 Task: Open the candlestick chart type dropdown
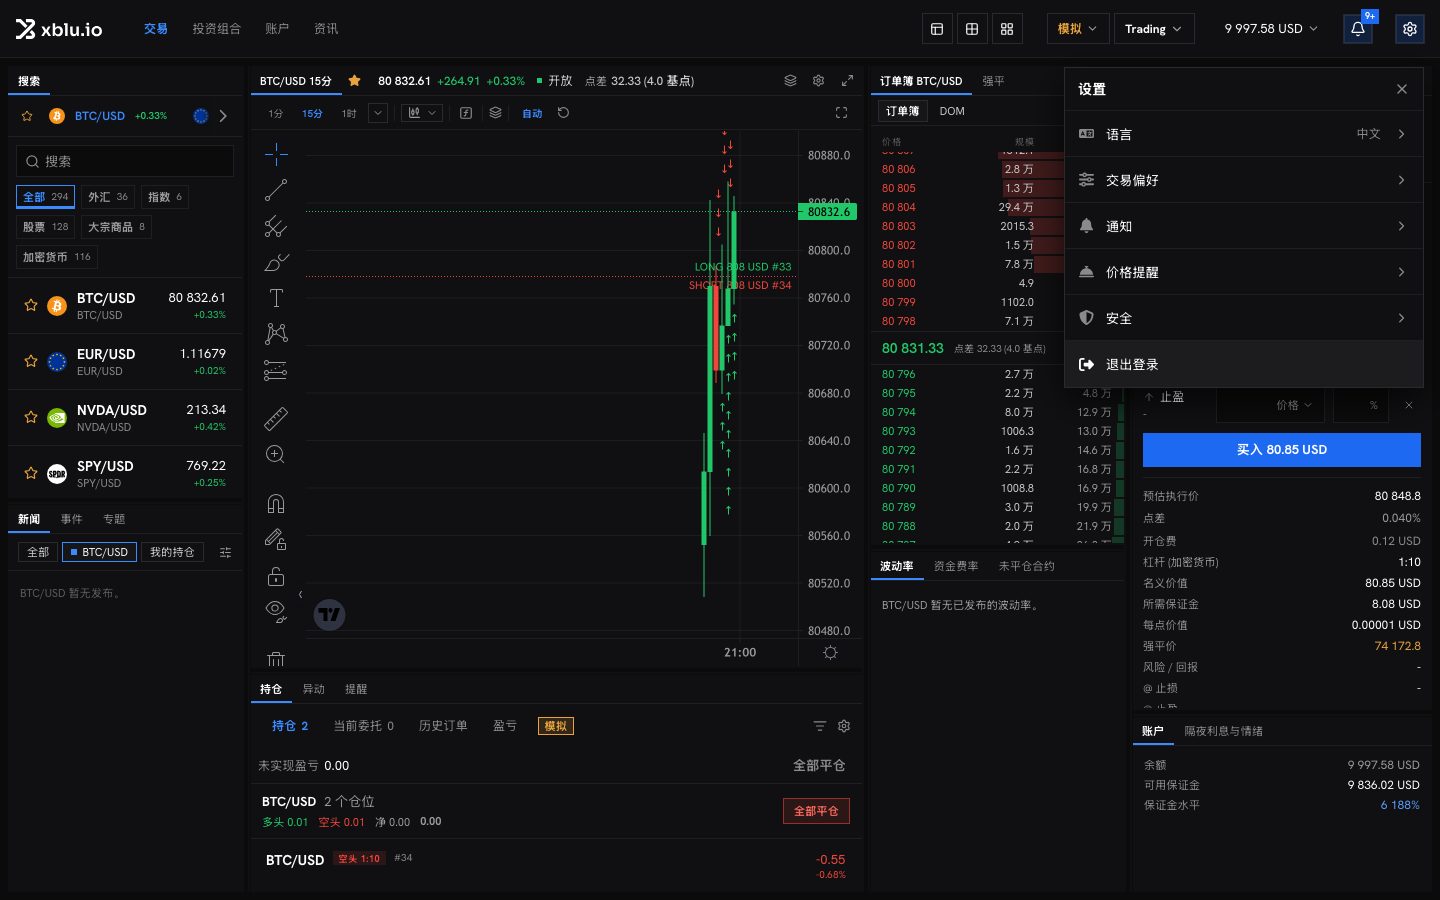point(422,114)
